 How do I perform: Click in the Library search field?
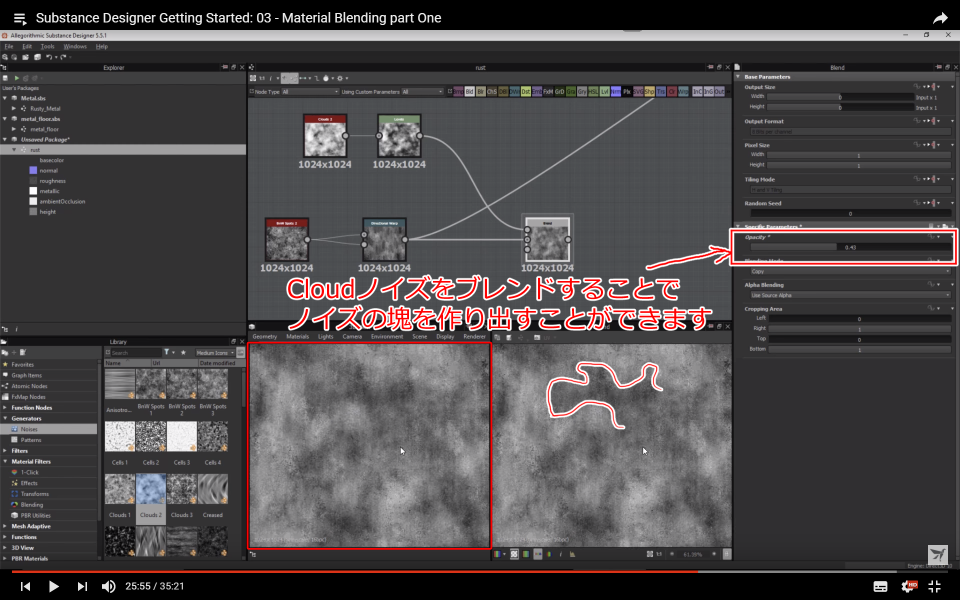(136, 353)
